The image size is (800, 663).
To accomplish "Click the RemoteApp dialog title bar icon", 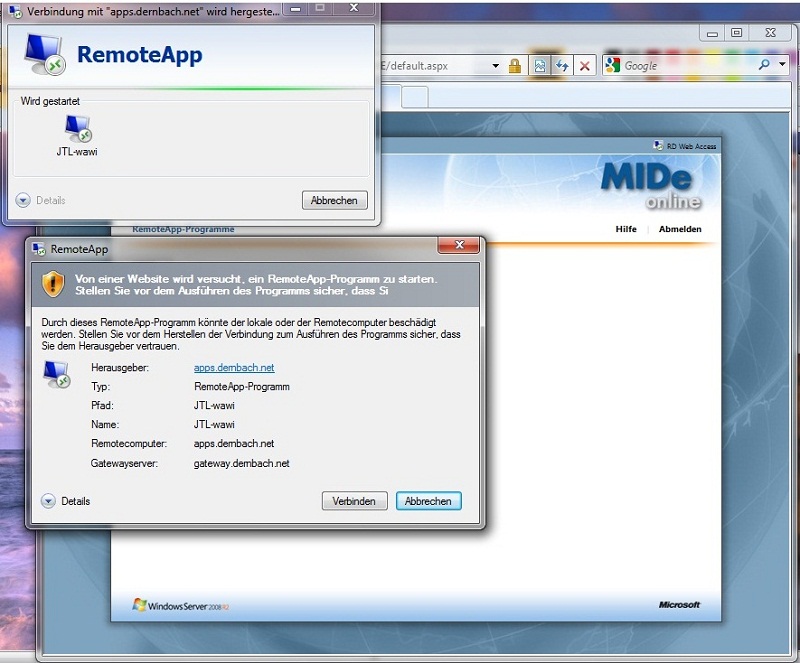I will click(x=39, y=249).
